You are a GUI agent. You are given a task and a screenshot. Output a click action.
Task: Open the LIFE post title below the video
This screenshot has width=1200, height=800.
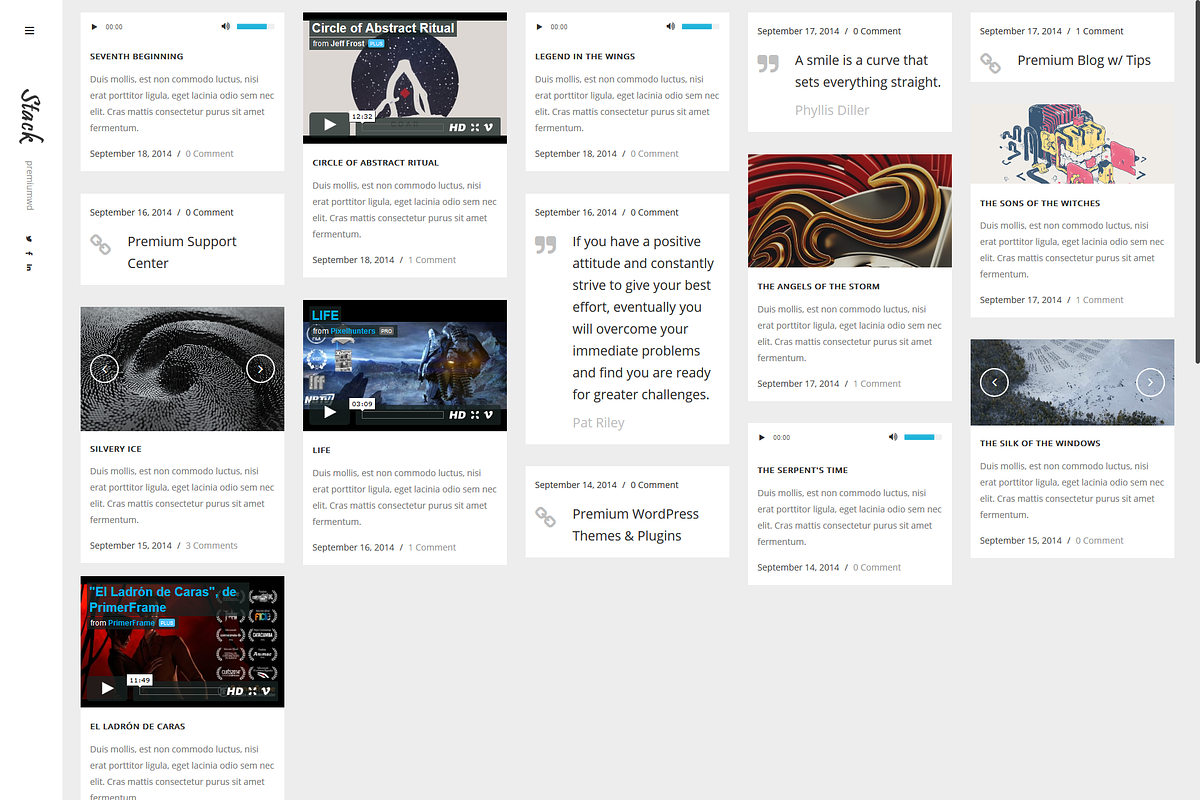(321, 451)
